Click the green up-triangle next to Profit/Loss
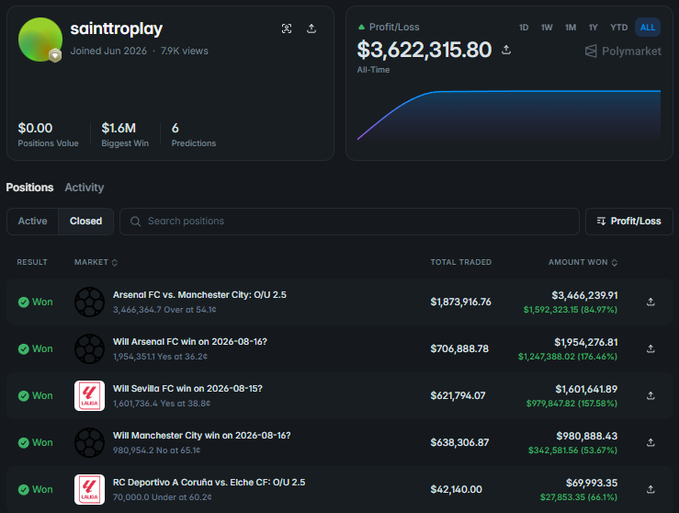The height and width of the screenshot is (513, 679). tap(361, 27)
